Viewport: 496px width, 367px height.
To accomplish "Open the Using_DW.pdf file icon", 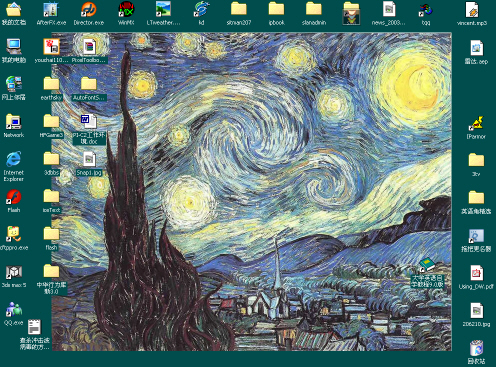I will pyautogui.click(x=476, y=273).
